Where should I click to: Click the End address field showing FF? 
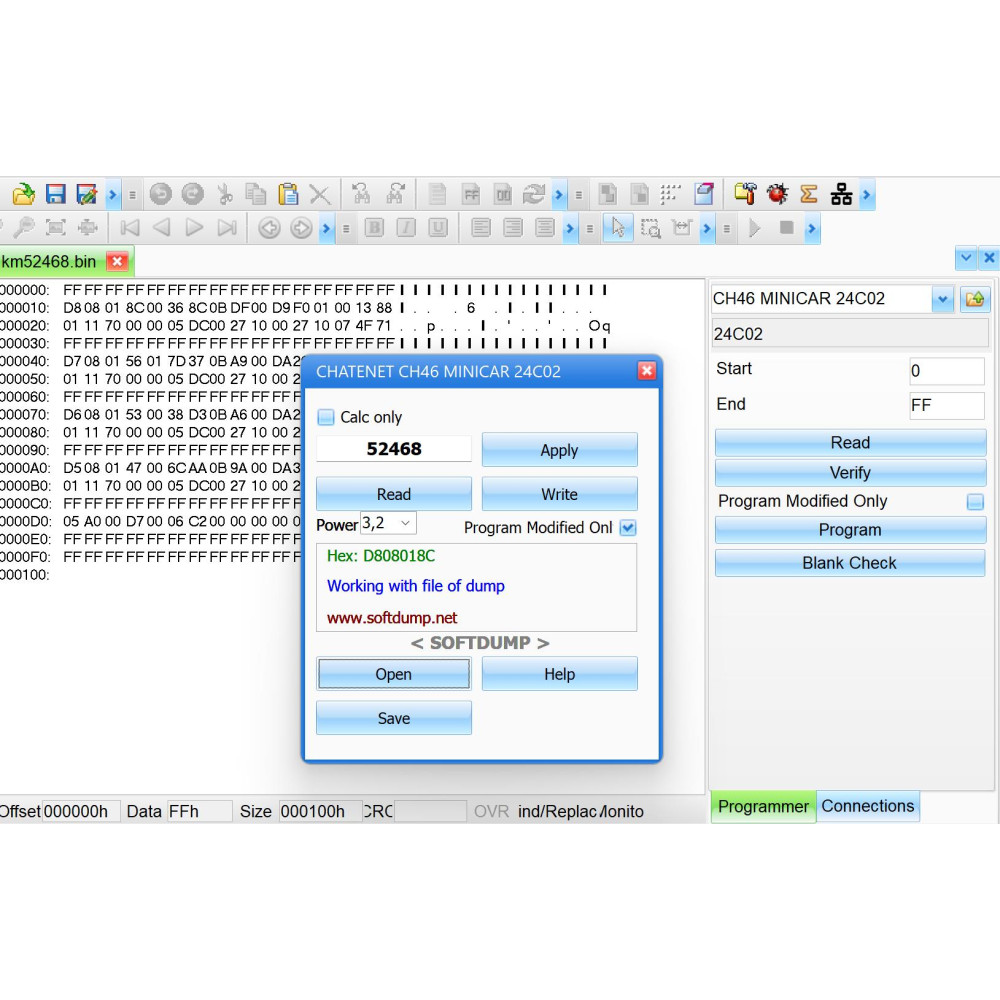946,406
